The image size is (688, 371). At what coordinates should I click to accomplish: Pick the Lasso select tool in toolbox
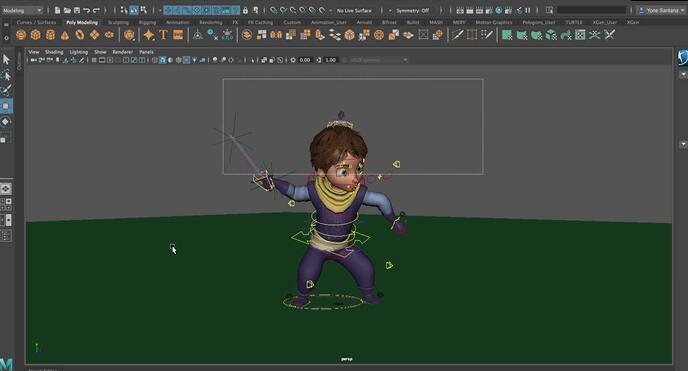[6, 75]
